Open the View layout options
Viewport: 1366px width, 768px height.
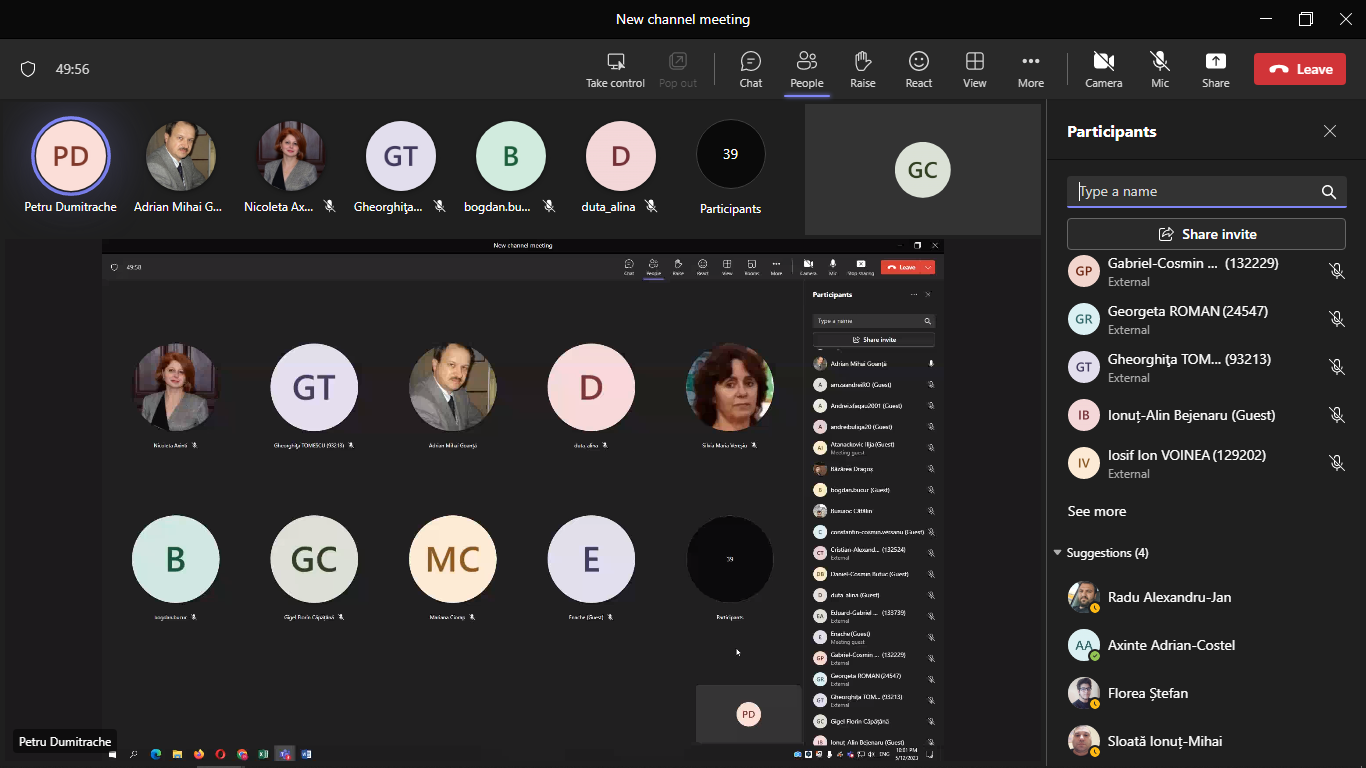[x=974, y=69]
